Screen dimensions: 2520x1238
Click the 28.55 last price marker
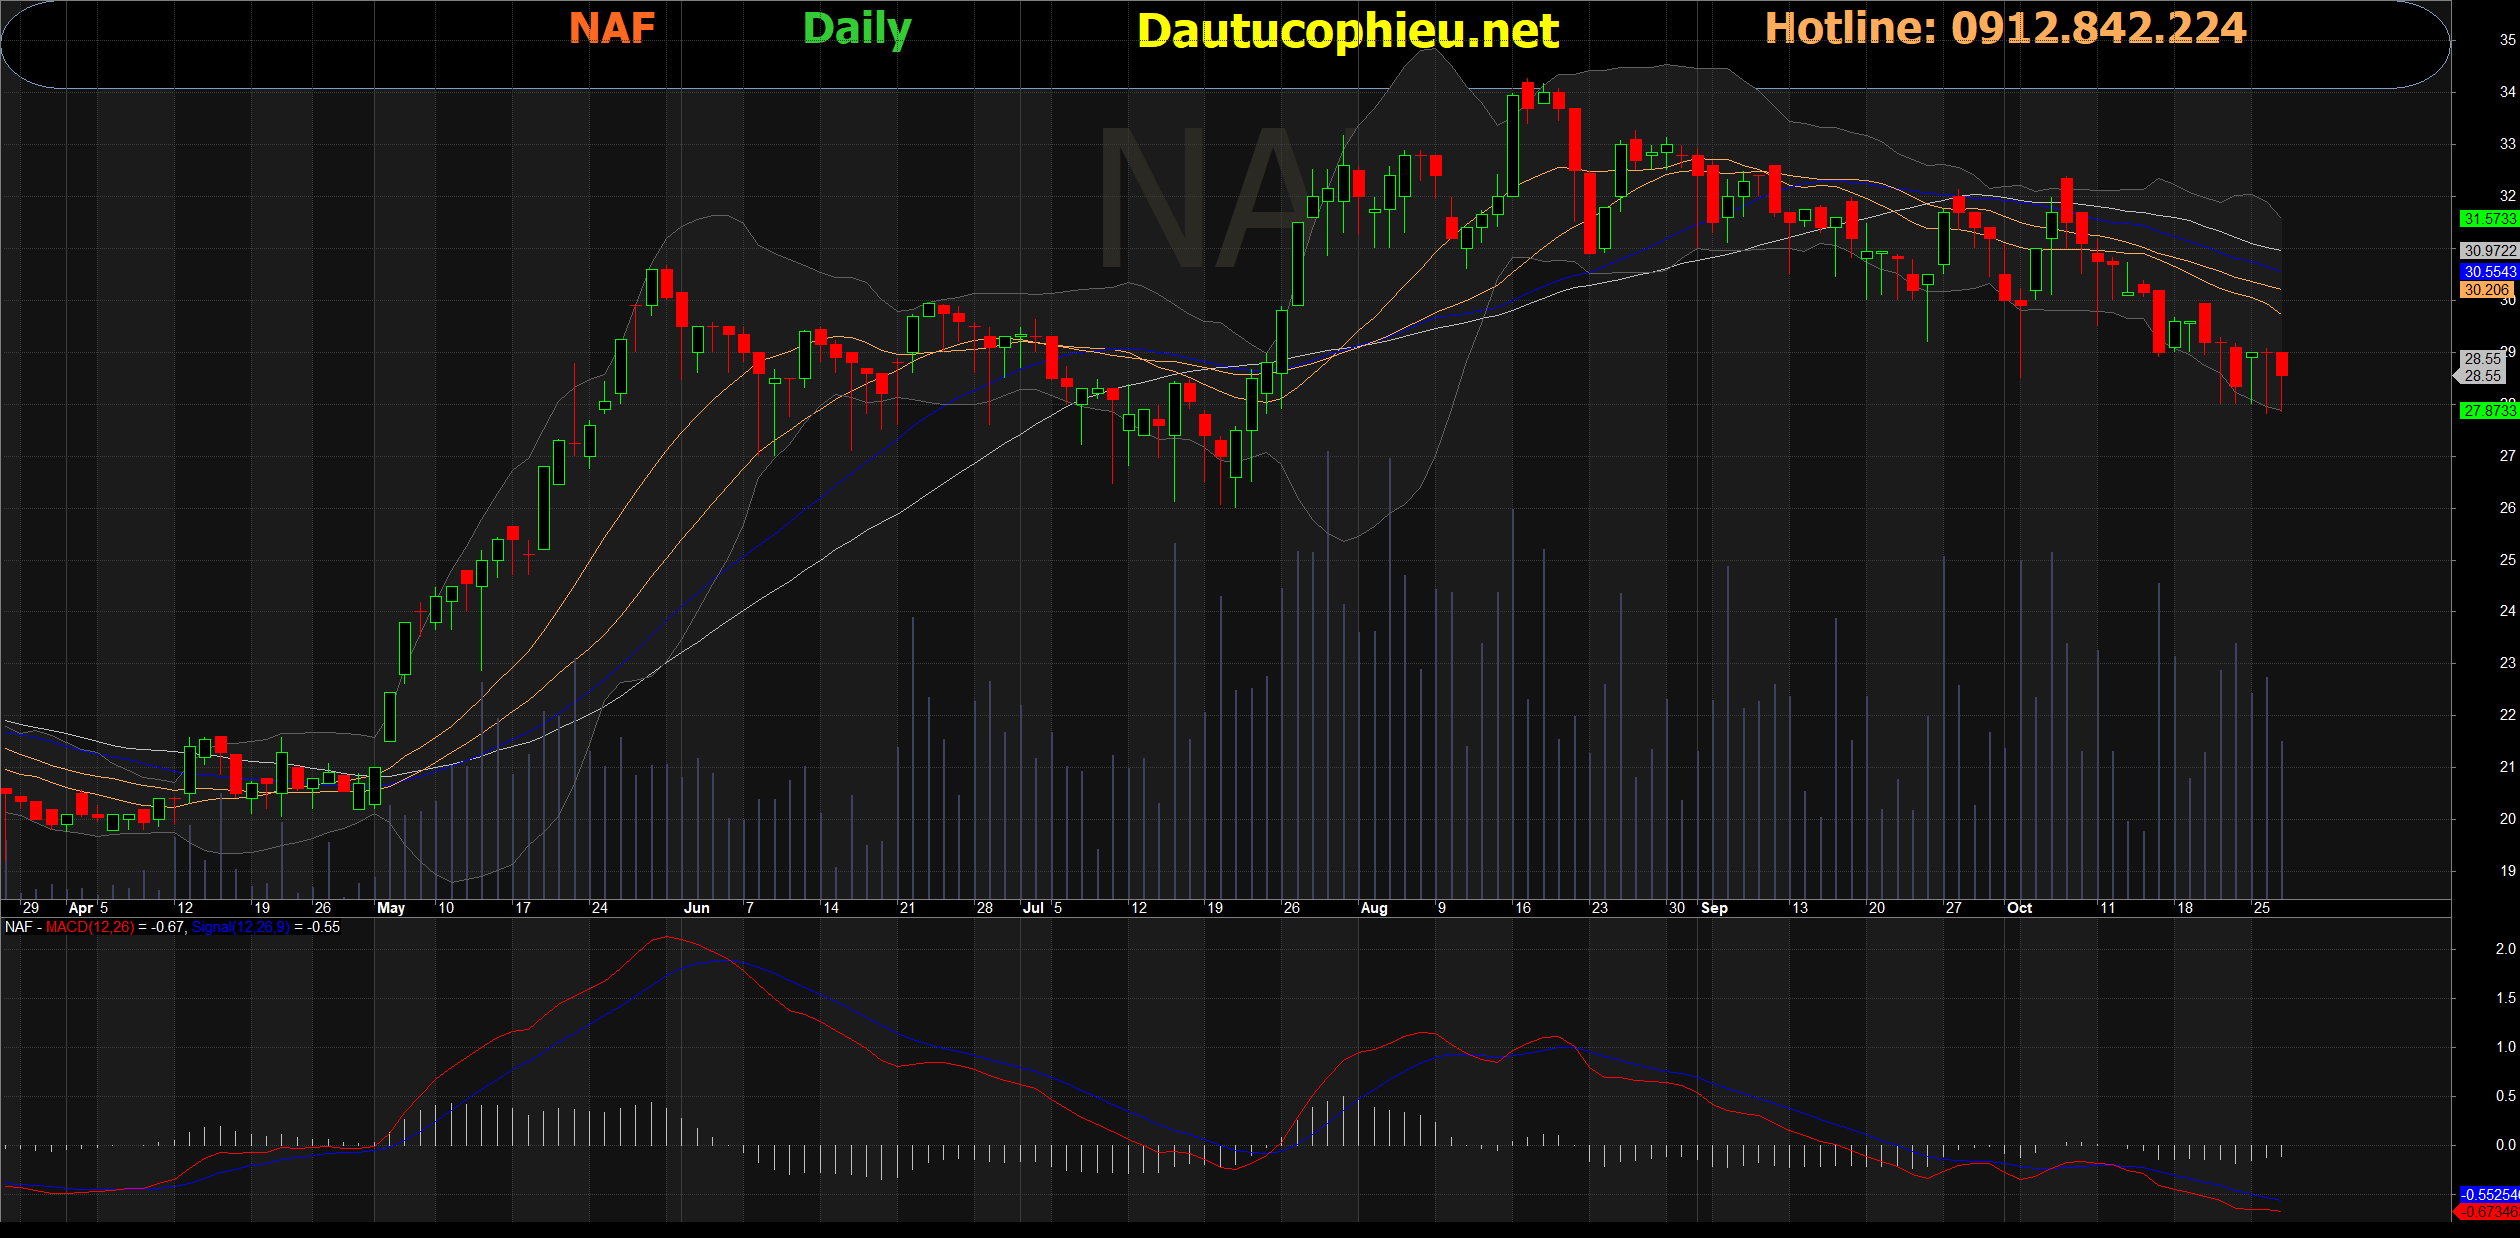[2482, 376]
